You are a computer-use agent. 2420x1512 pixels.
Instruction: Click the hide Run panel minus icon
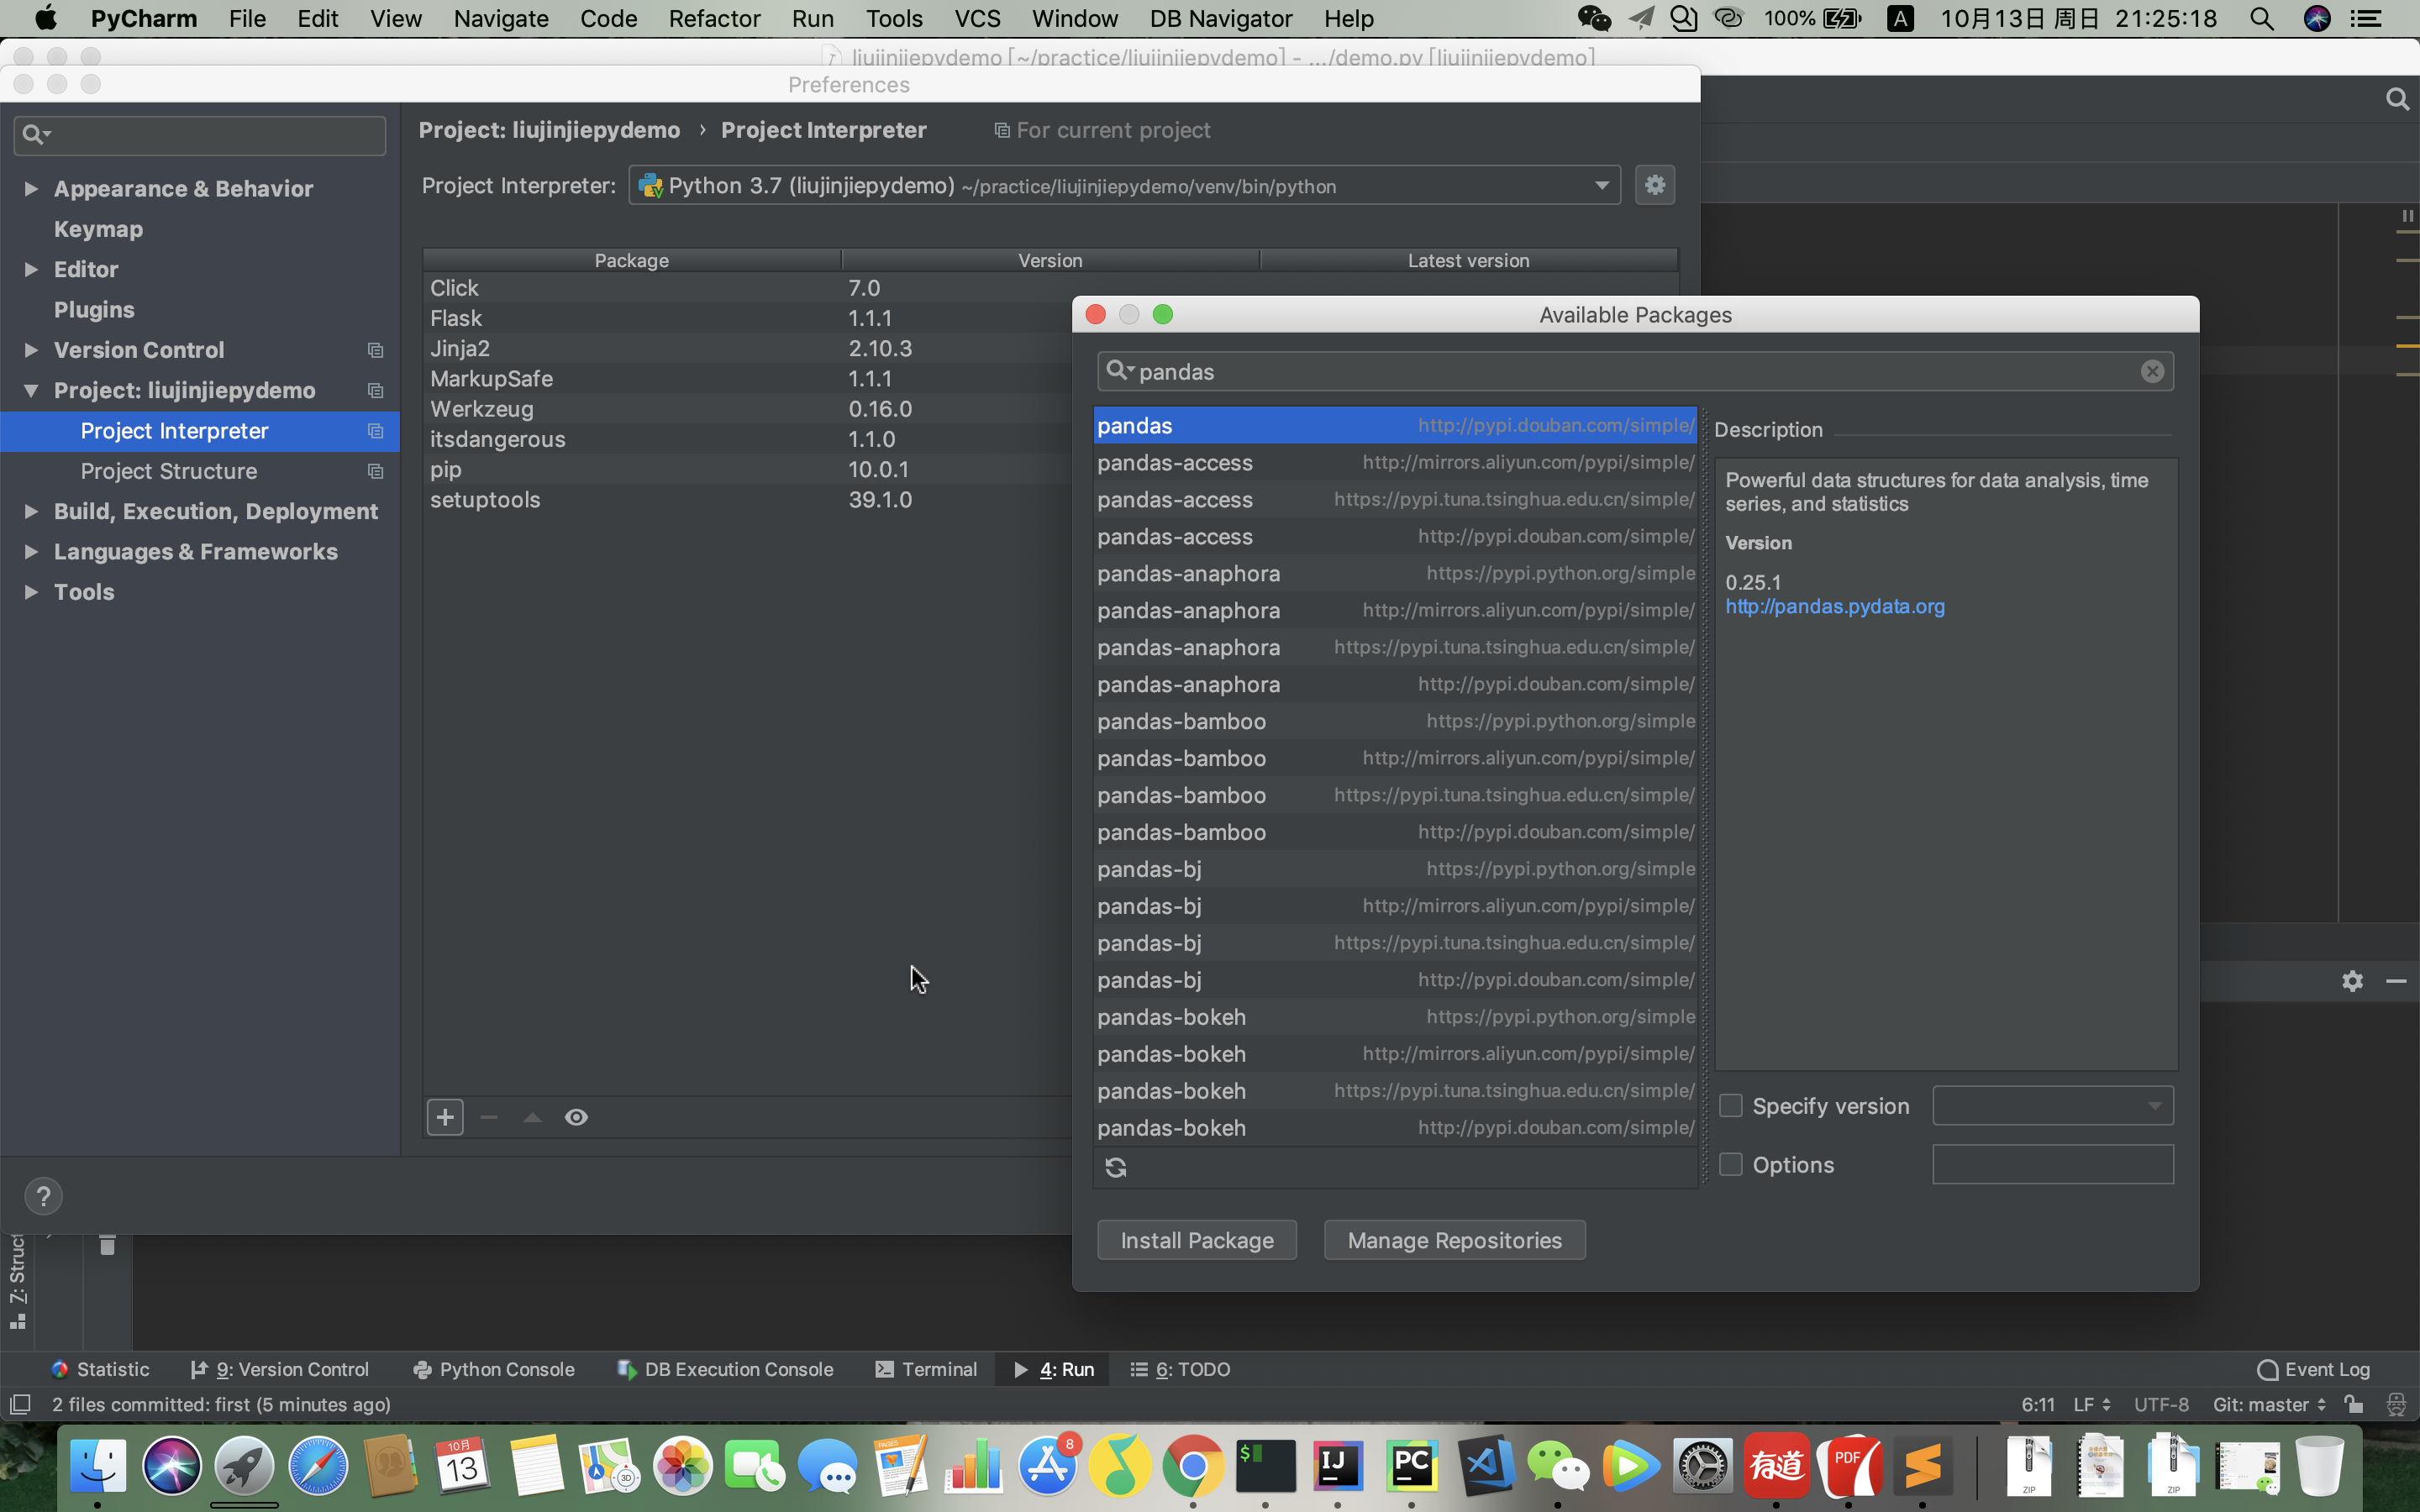tap(2396, 981)
